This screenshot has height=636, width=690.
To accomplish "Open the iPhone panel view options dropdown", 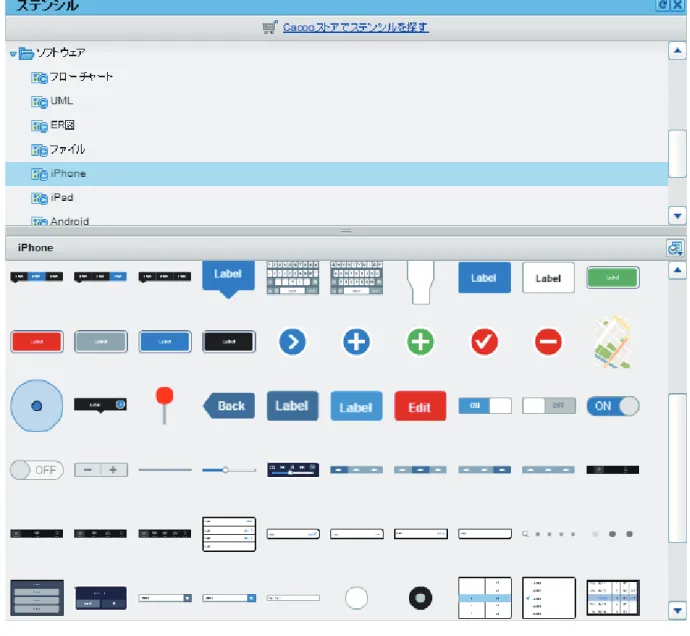I will (x=675, y=248).
